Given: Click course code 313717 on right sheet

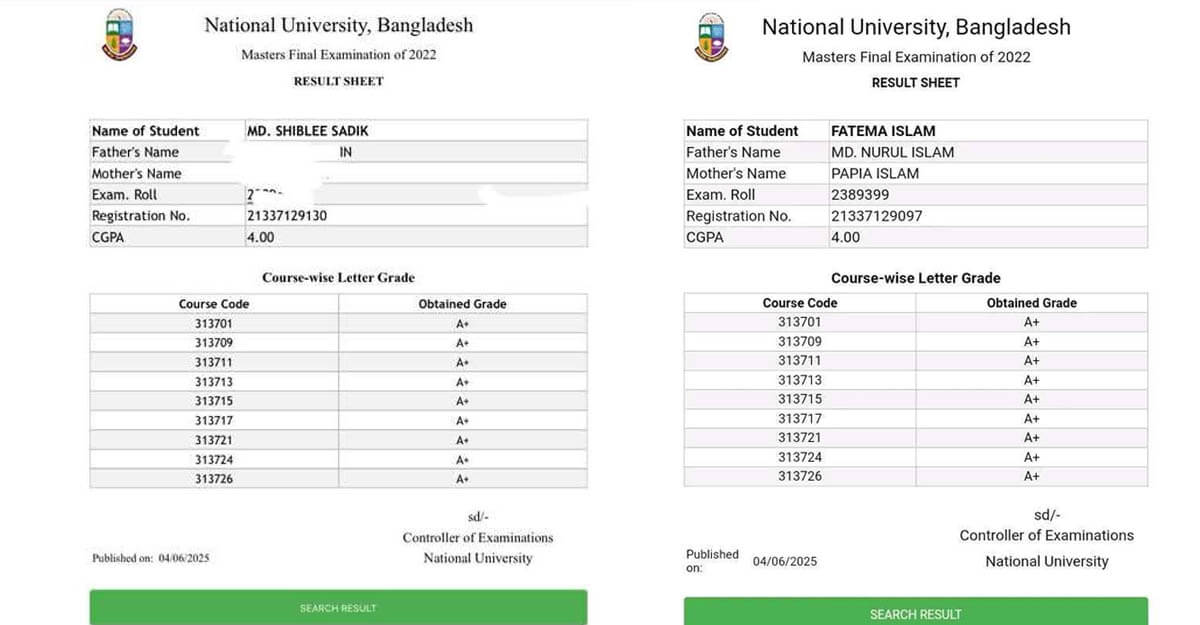Looking at the screenshot, I should pyautogui.click(x=800, y=419).
